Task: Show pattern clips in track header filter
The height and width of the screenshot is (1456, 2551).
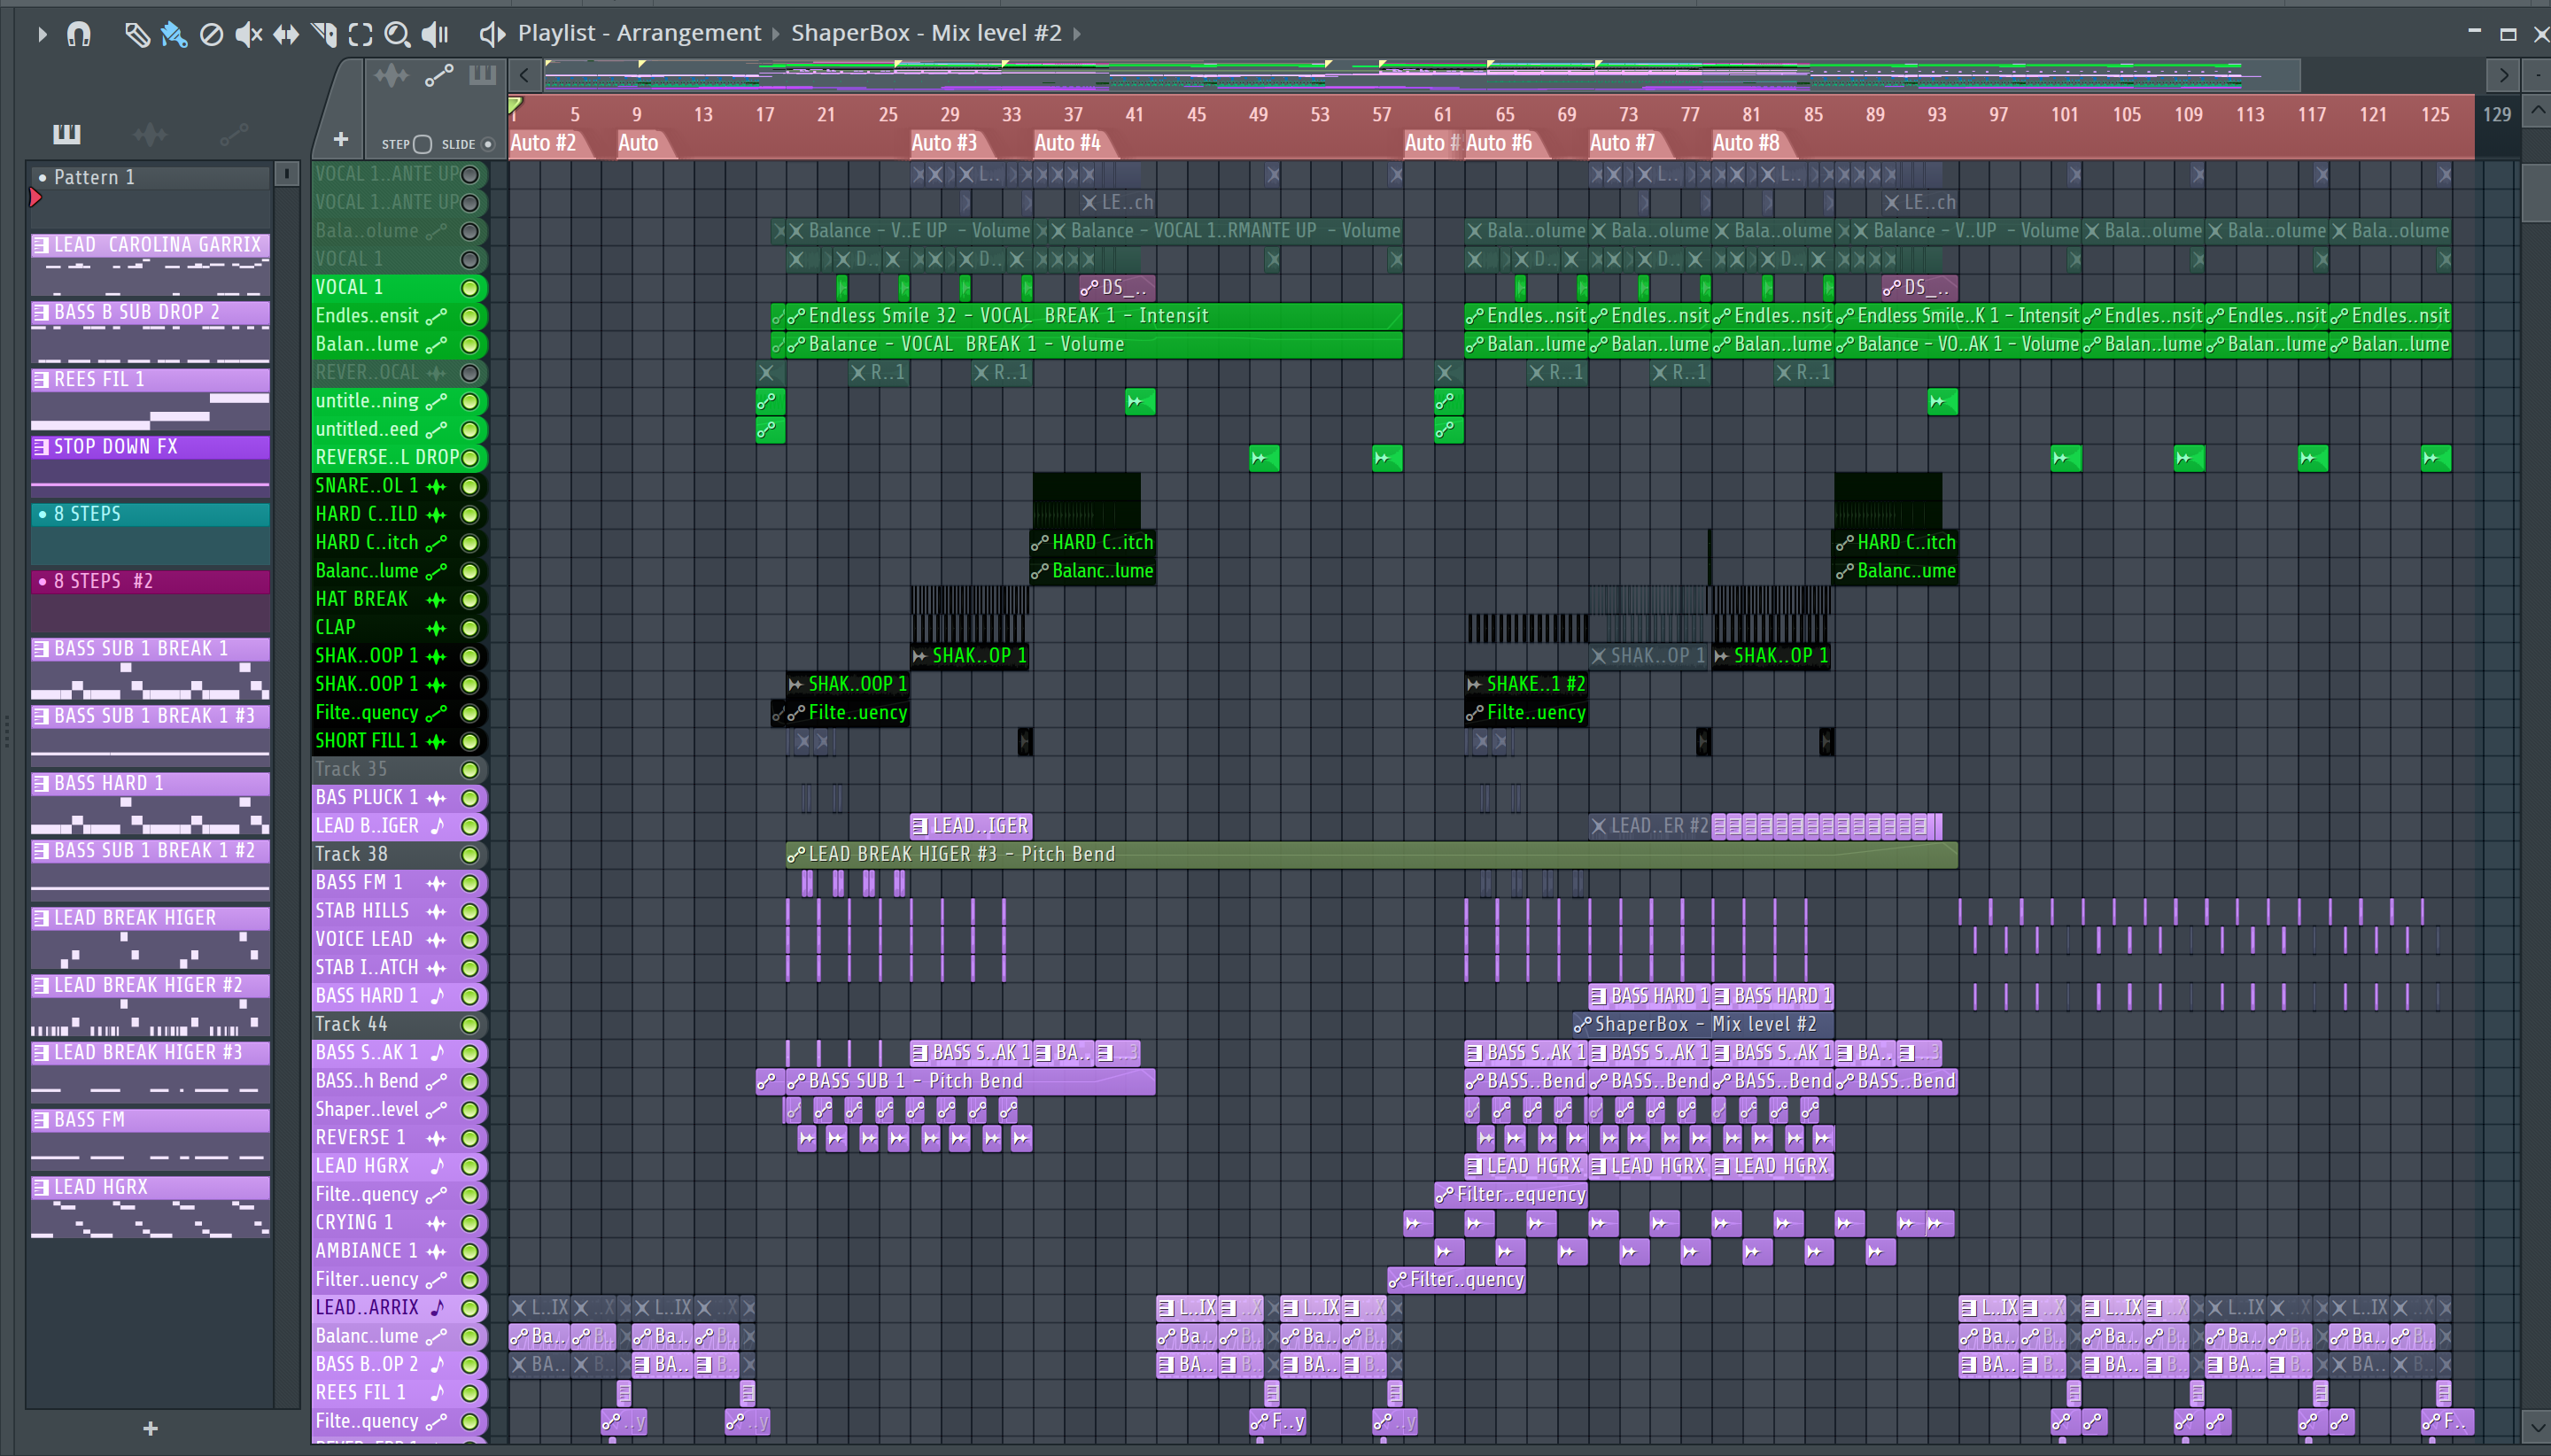Action: click(x=483, y=75)
